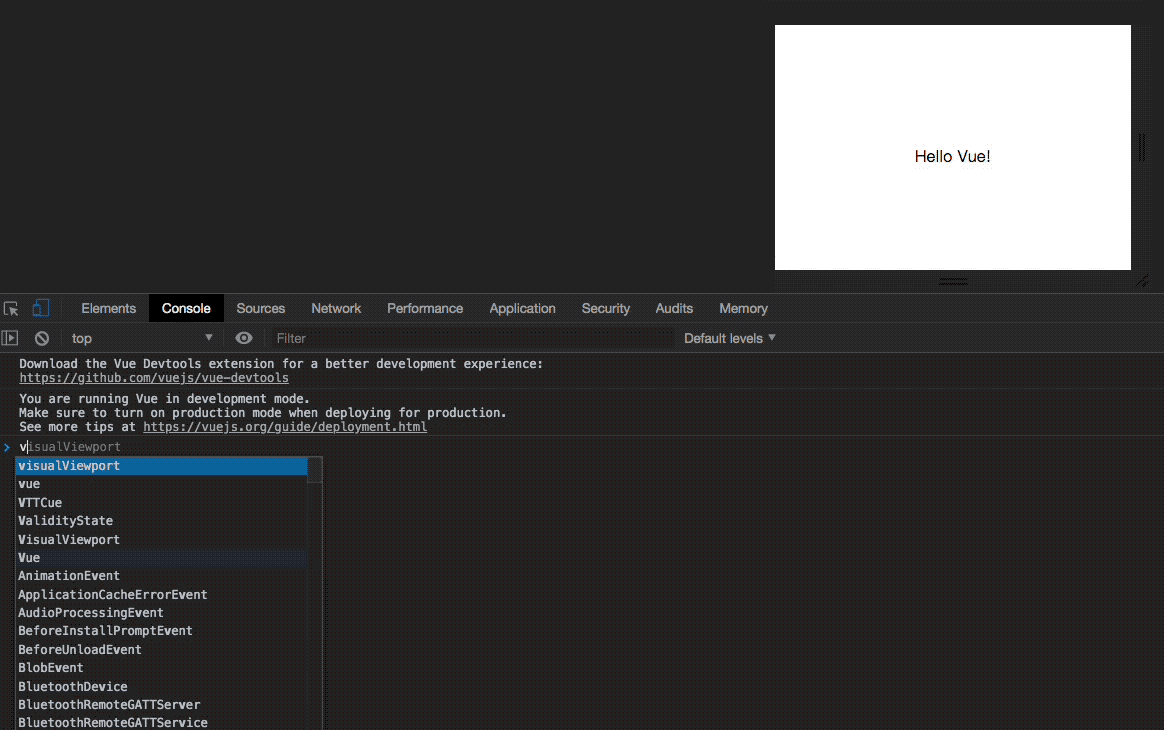Choose AnimationEvent from autocomplete list
Screen dimensions: 1164x730
pos(161,576)
